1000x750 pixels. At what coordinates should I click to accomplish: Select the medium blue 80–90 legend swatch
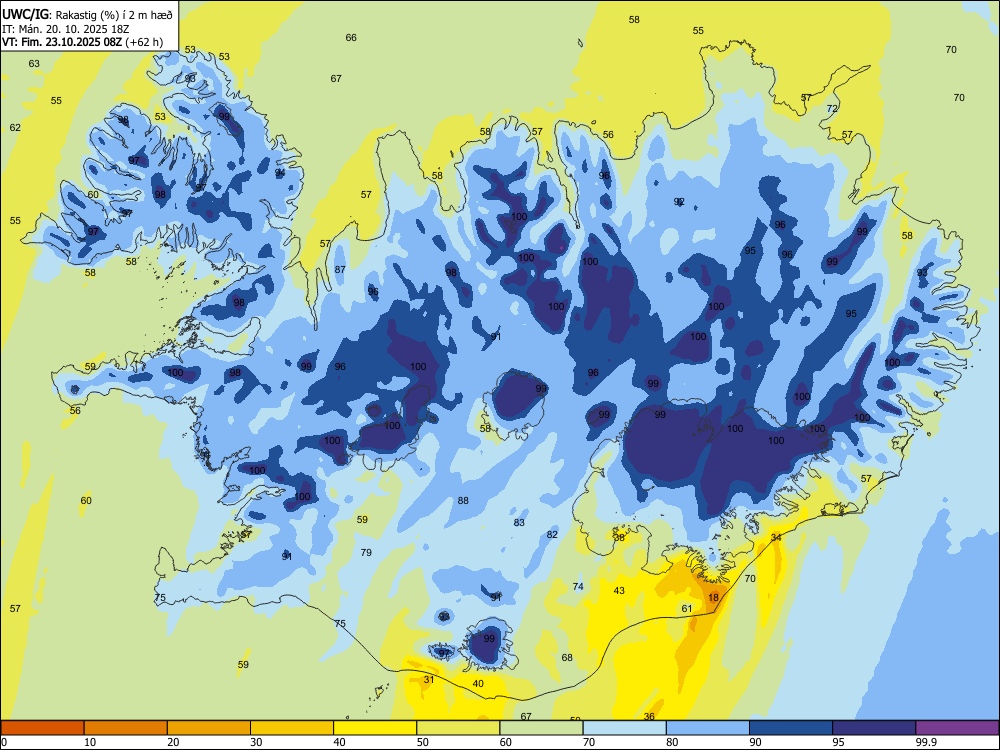click(708, 728)
